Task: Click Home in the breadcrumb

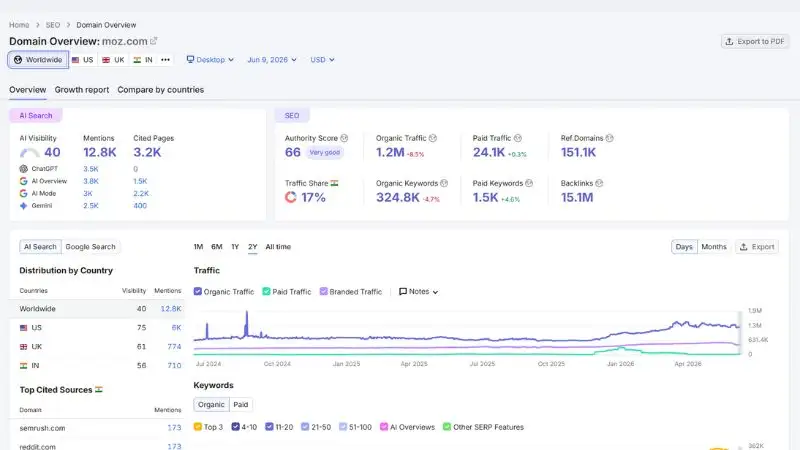Action: [x=19, y=25]
